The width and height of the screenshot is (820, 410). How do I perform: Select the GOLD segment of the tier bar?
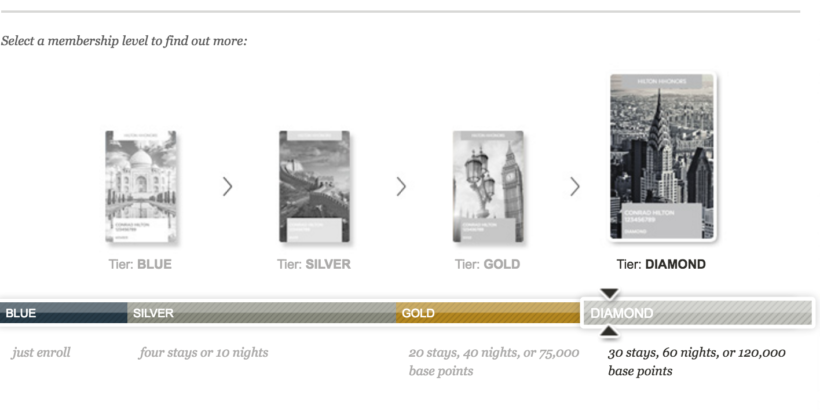pyautogui.click(x=488, y=313)
